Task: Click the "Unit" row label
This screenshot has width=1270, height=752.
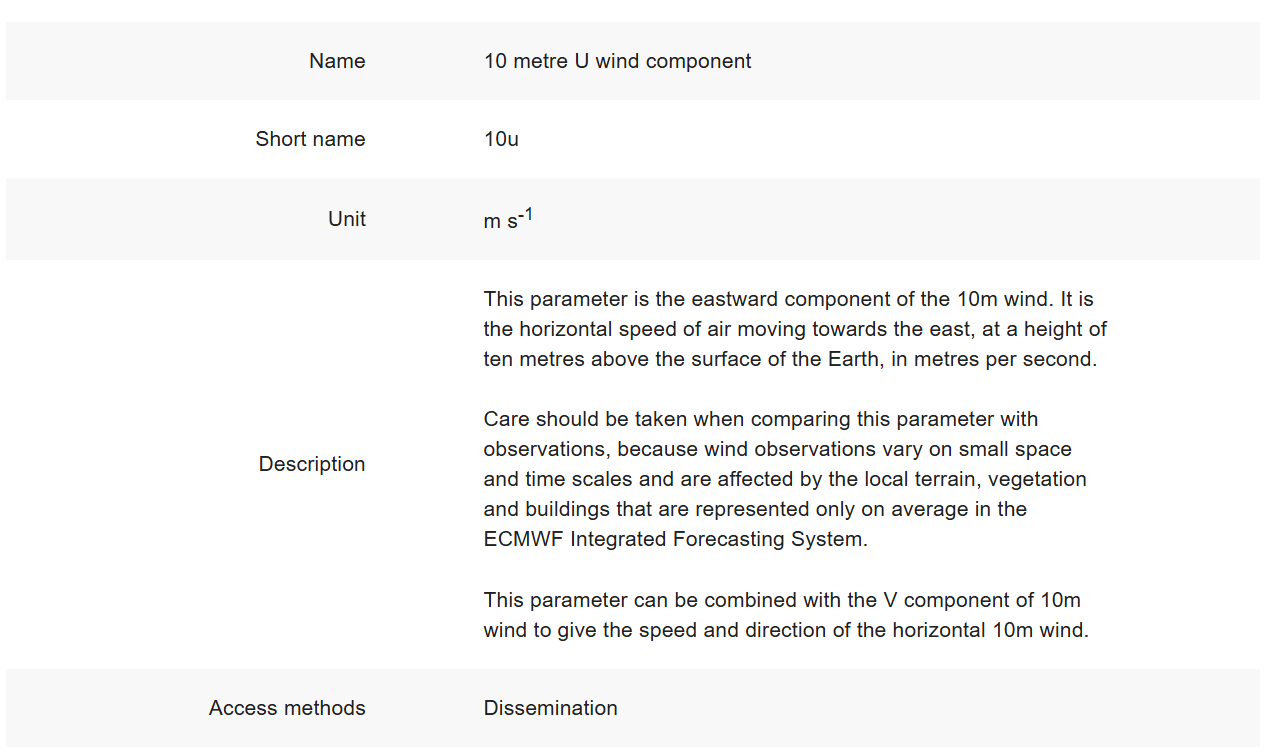Action: click(x=346, y=219)
